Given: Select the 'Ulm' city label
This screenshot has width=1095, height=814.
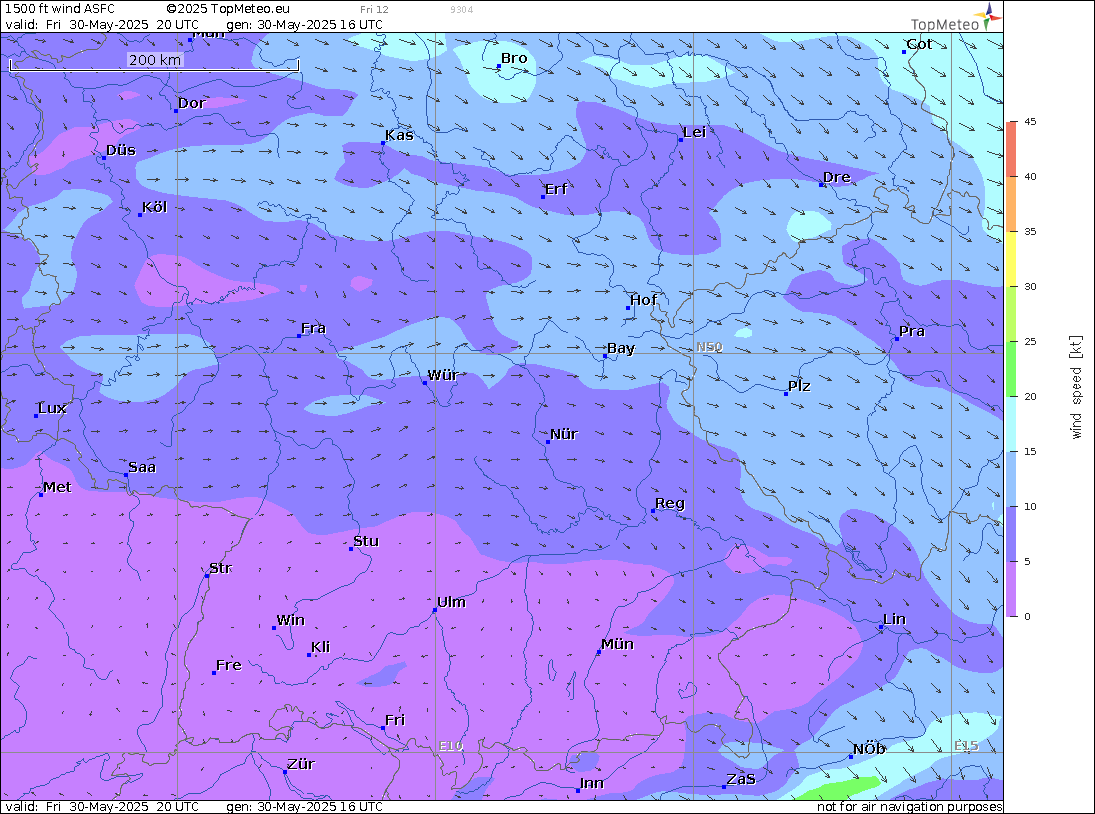Looking at the screenshot, I should point(451,602).
